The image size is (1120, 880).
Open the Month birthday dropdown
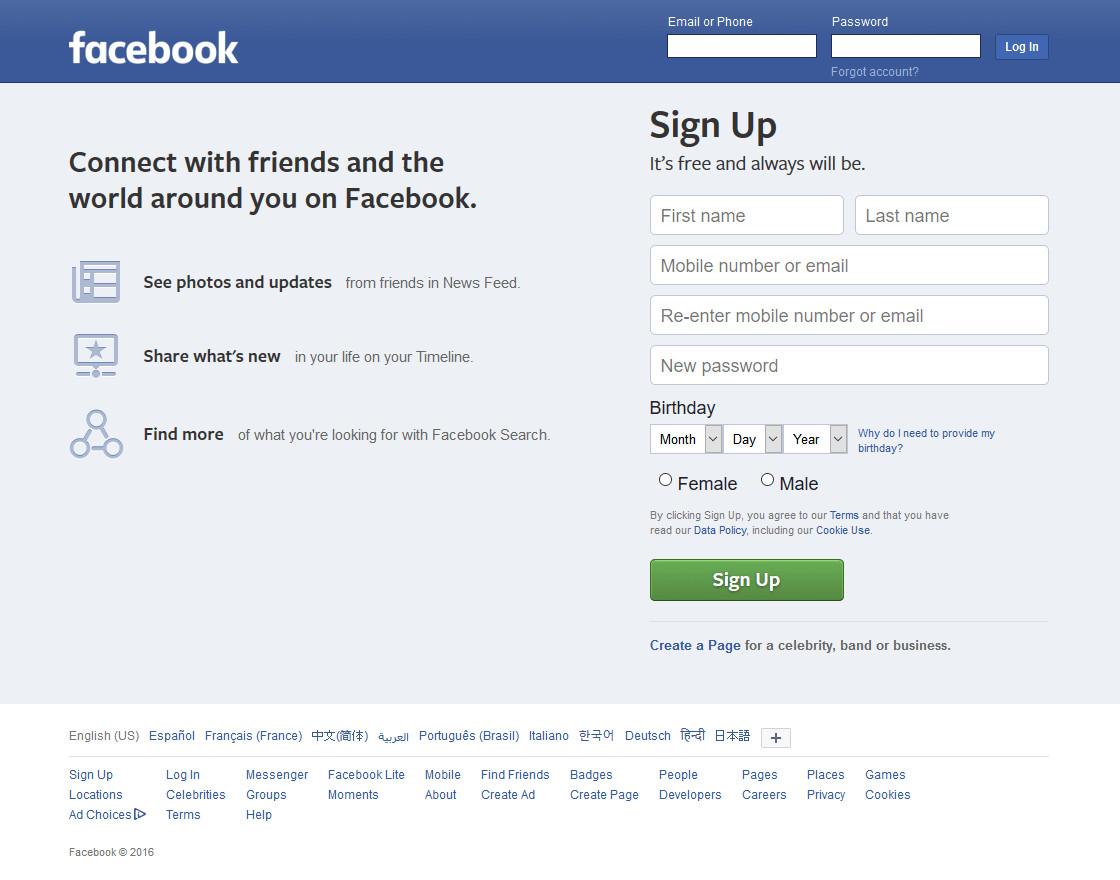coord(686,439)
